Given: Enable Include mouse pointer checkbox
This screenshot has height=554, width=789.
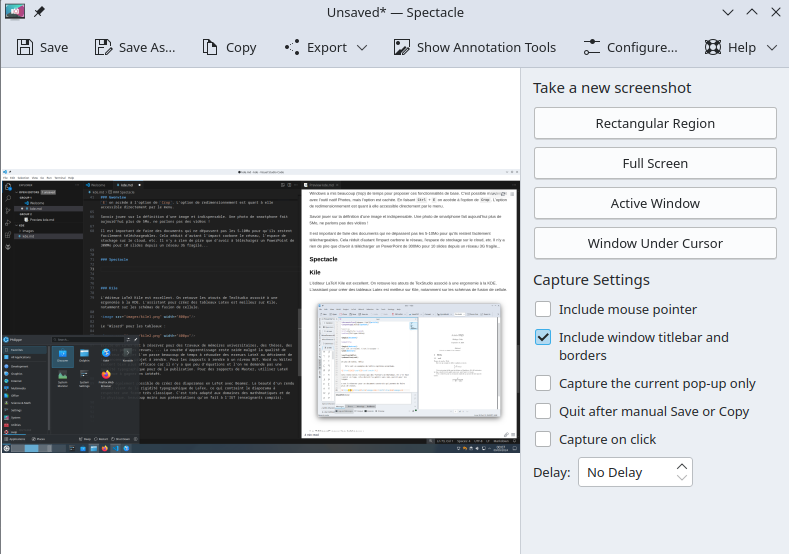Looking at the screenshot, I should 543,310.
